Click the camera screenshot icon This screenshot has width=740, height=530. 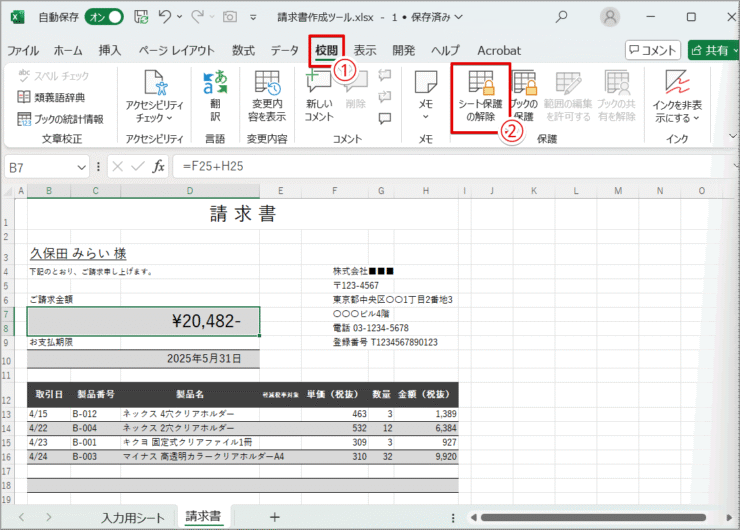230,17
